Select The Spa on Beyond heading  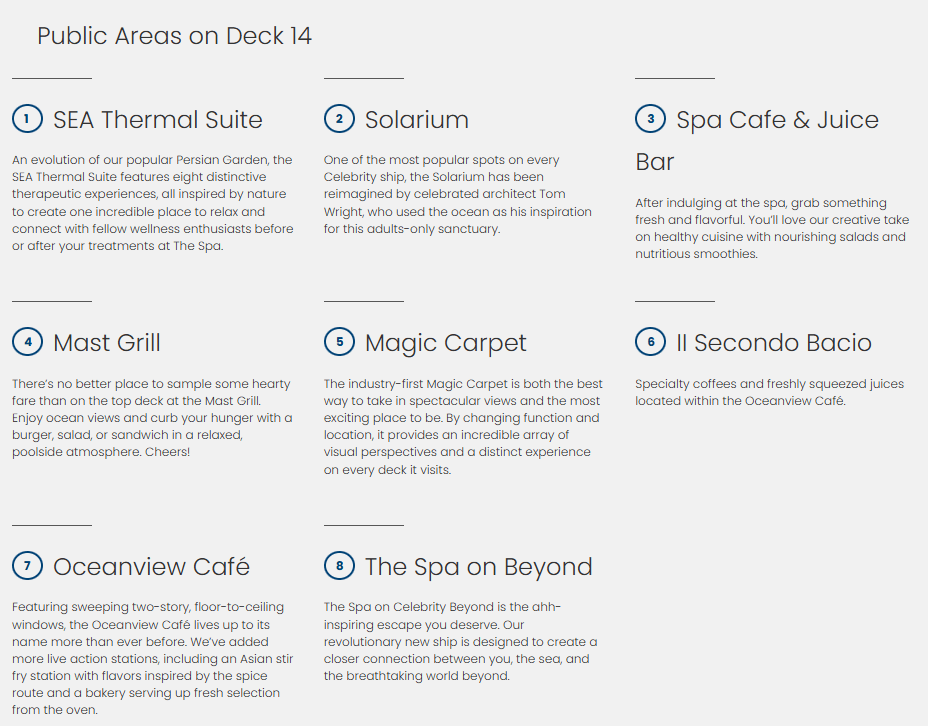(478, 567)
